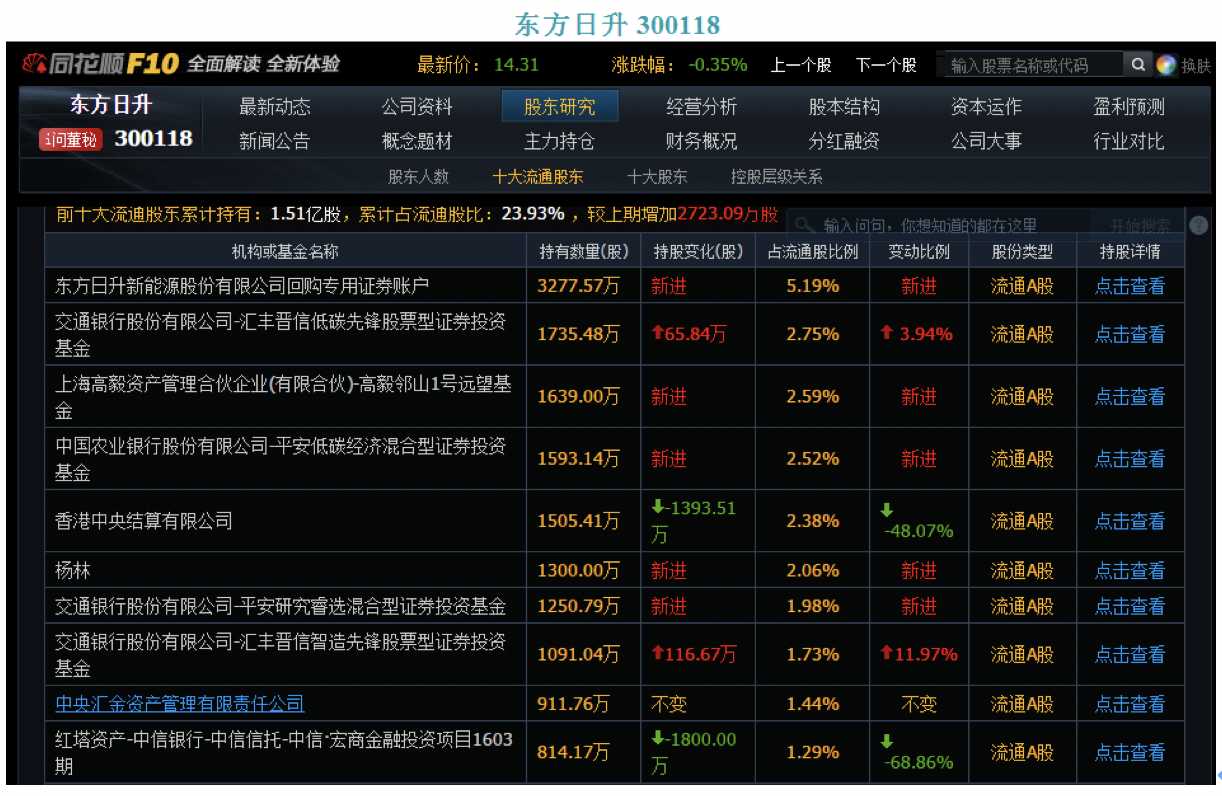Open the 盈利预测 navigation item
This screenshot has height=796, width=1222.
click(x=1128, y=107)
